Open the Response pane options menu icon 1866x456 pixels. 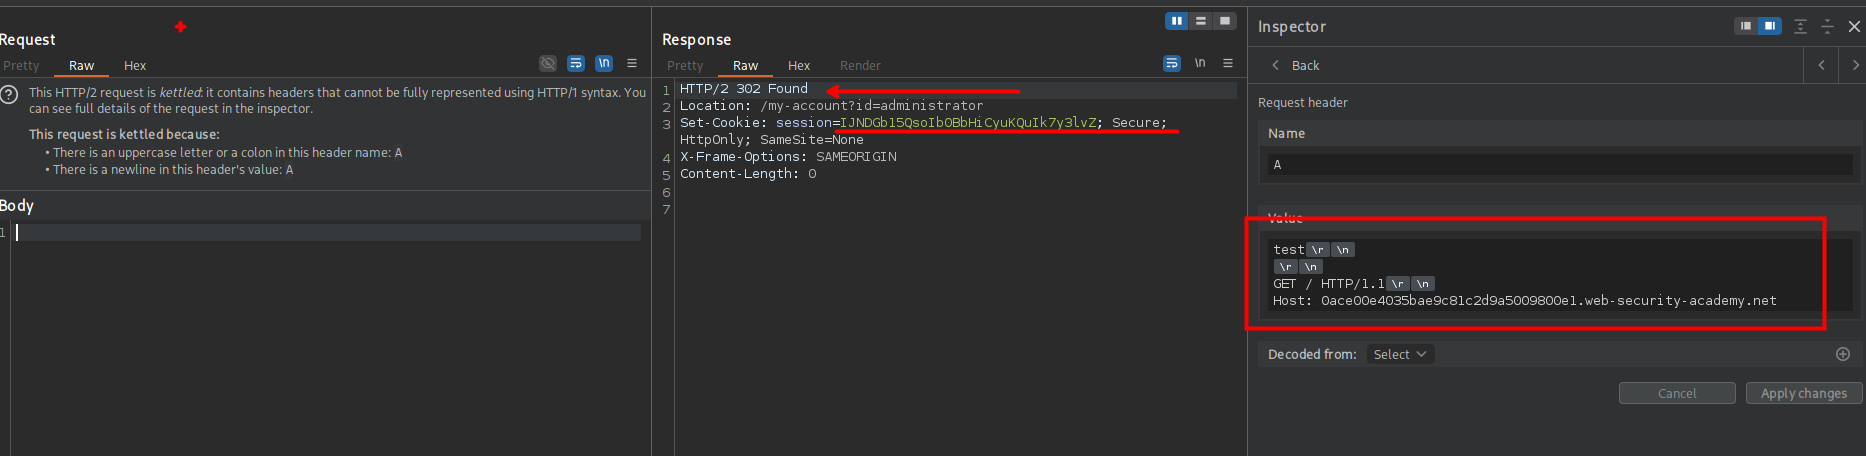tap(1228, 63)
